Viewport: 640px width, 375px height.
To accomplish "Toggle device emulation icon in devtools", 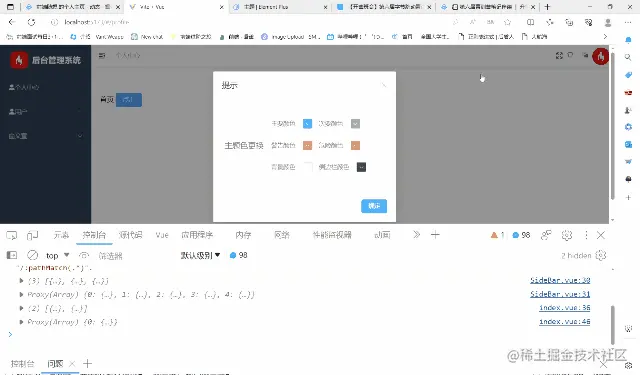I will (x=33, y=235).
